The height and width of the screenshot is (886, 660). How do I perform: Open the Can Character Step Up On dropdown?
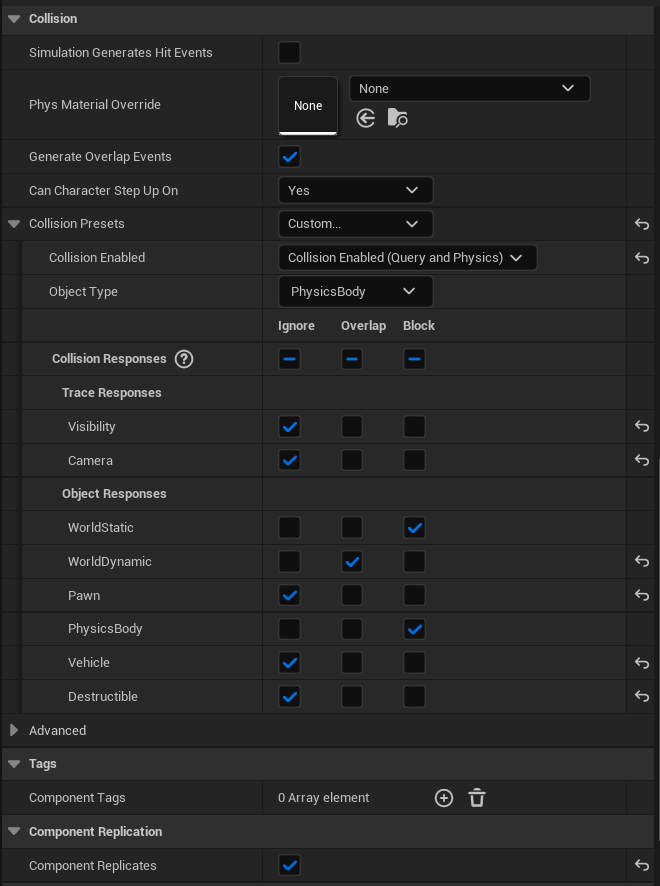(x=355, y=190)
